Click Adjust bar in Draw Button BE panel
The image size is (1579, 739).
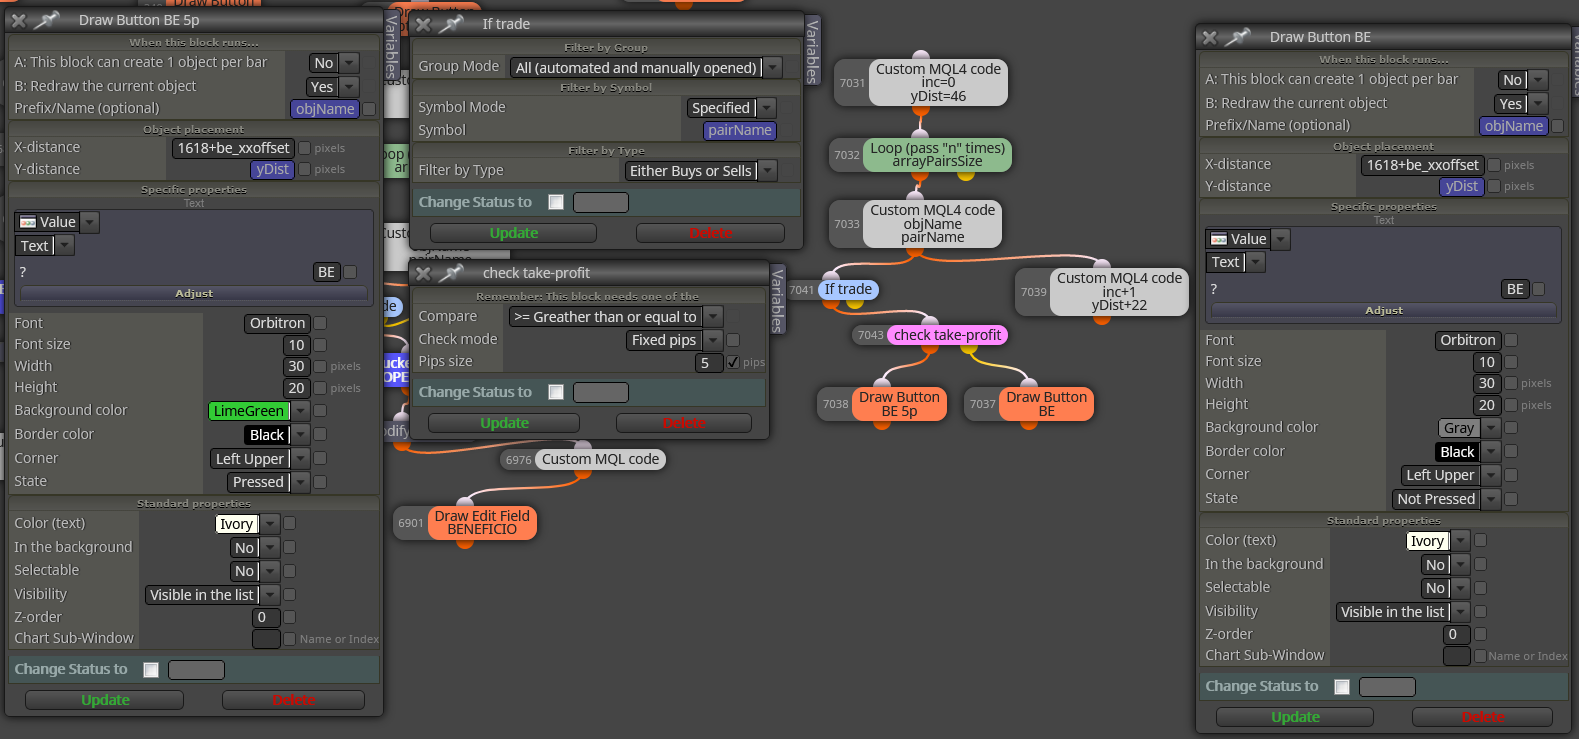(x=1384, y=311)
